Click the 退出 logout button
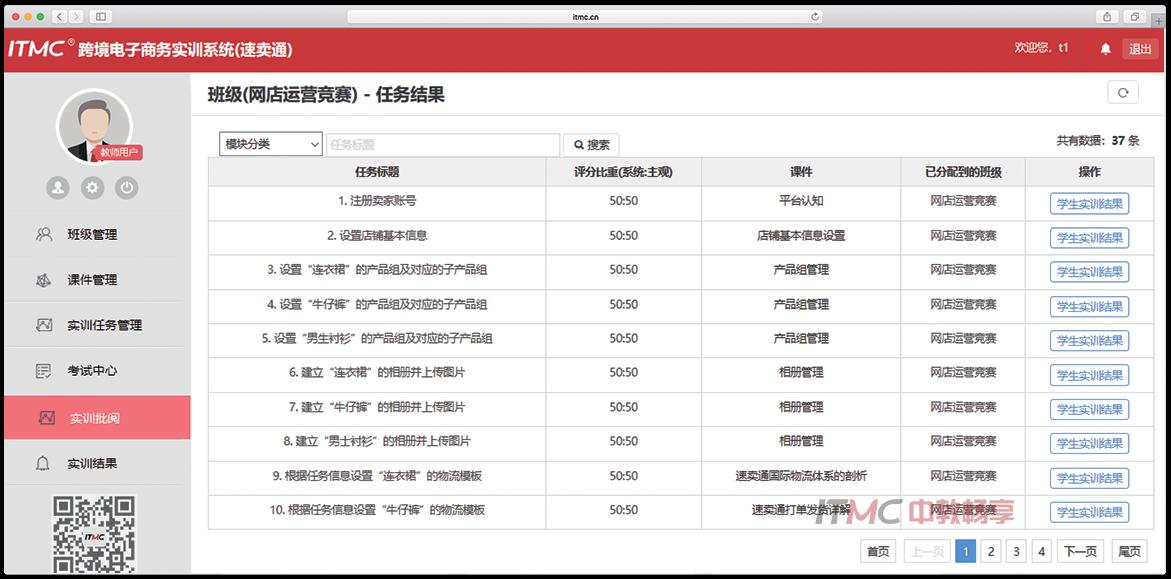 [1139, 47]
